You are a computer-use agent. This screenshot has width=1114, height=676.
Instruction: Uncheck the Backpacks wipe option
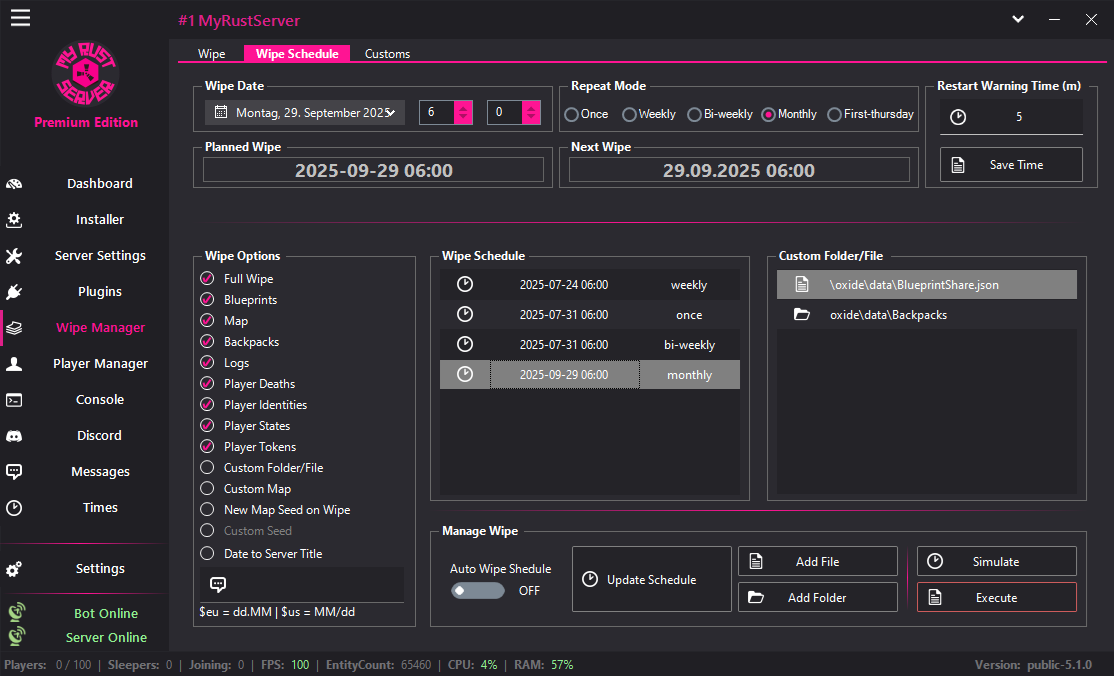tap(207, 341)
